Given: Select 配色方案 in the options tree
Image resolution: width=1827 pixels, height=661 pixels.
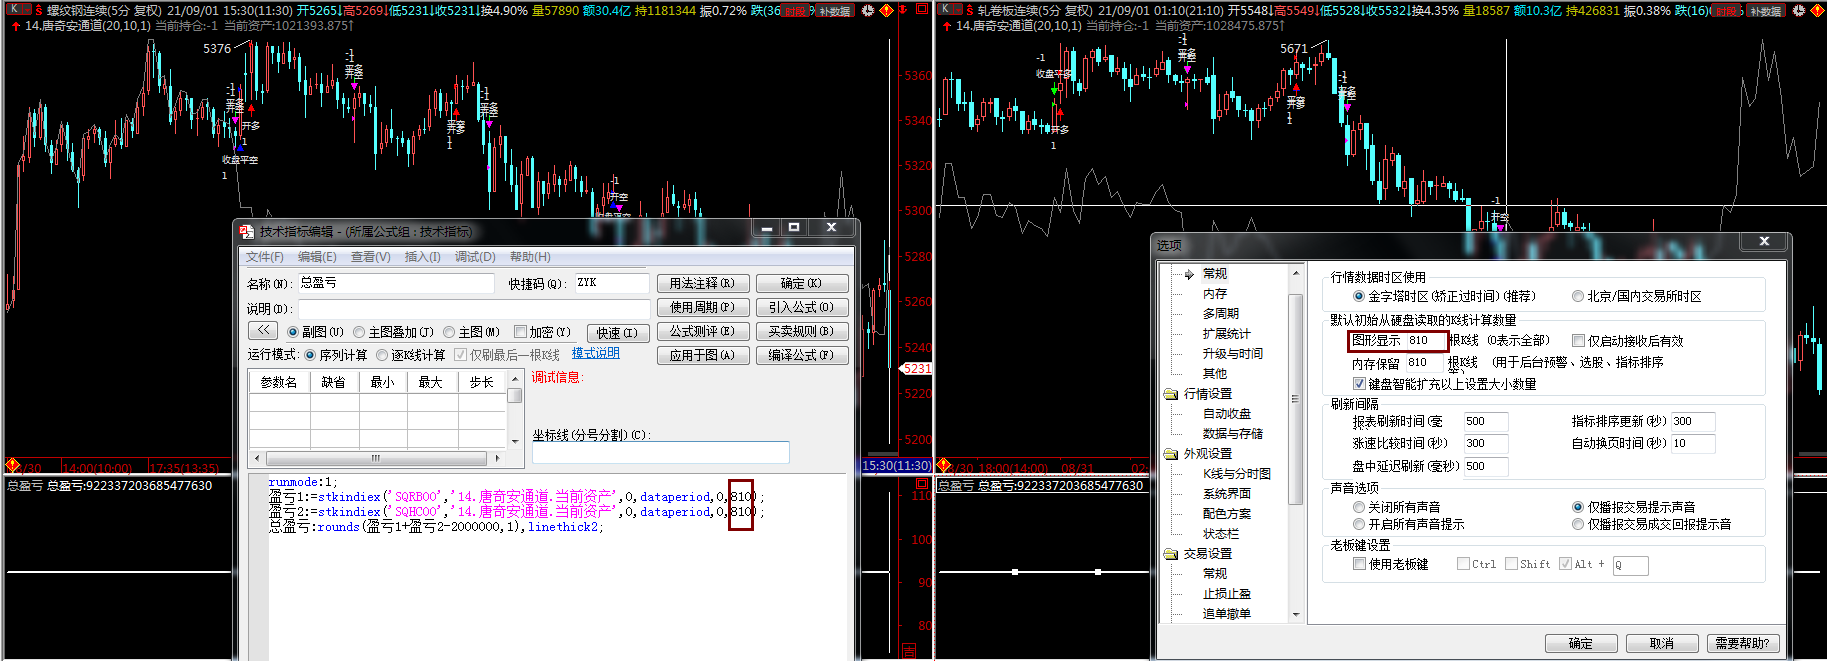Looking at the screenshot, I should [x=1227, y=514].
